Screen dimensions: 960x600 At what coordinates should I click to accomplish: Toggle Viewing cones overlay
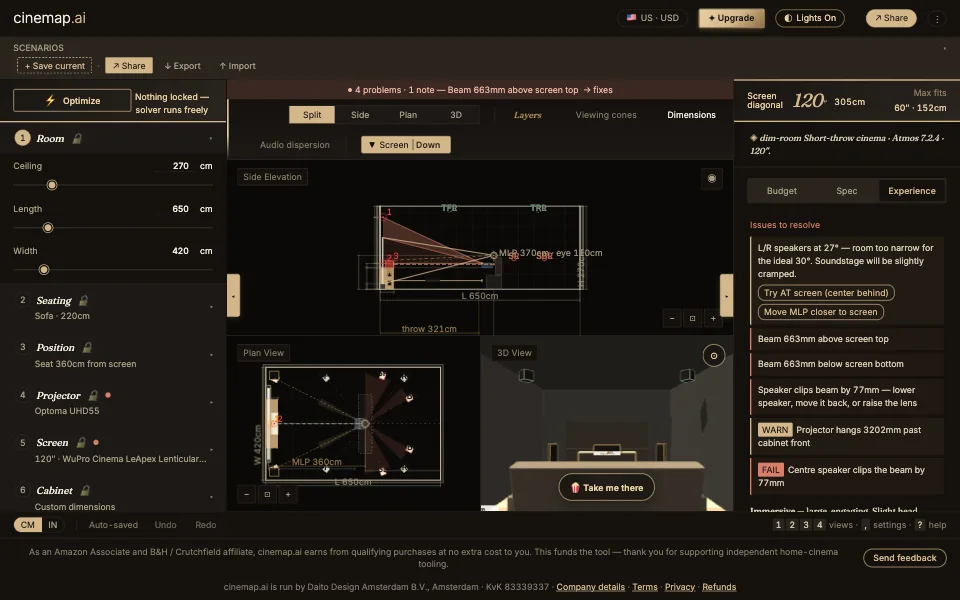[x=606, y=114]
